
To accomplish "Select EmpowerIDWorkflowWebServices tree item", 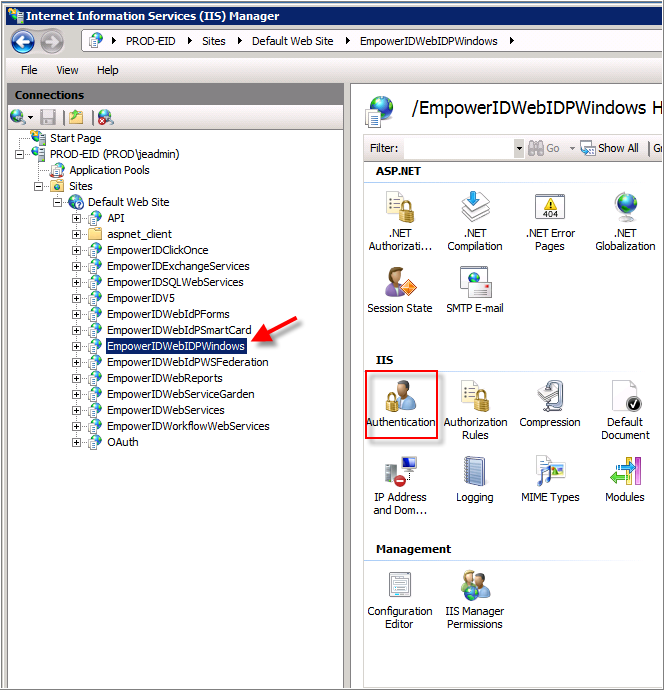I will [x=188, y=426].
